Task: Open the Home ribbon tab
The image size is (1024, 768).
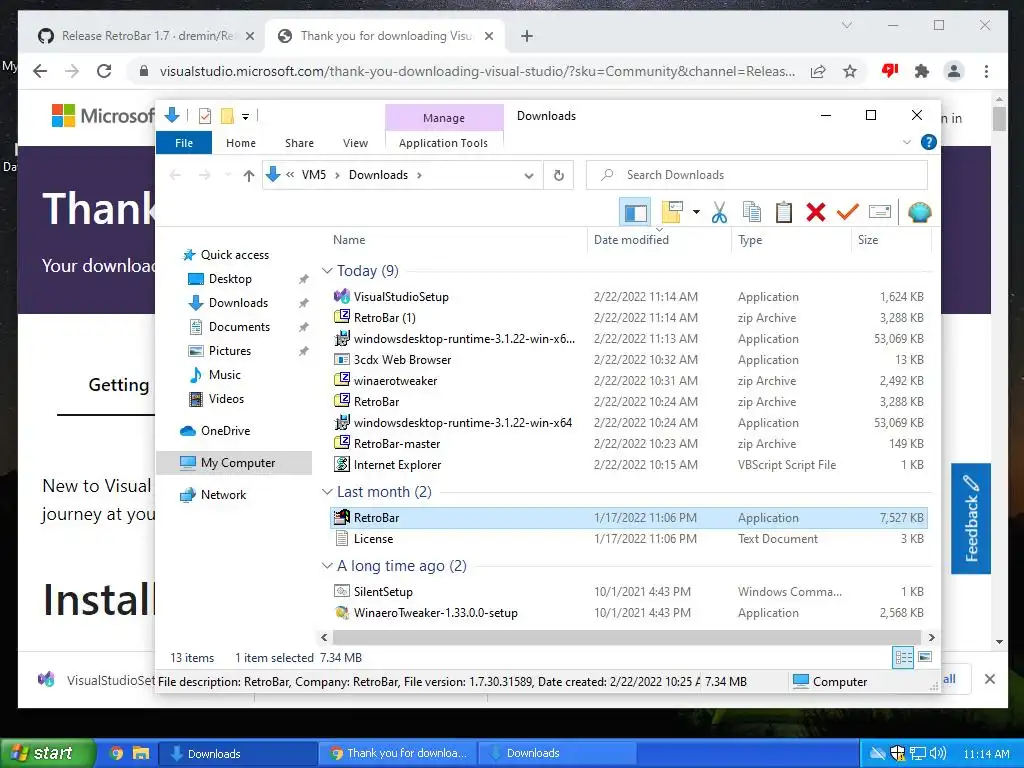Action: [241, 143]
